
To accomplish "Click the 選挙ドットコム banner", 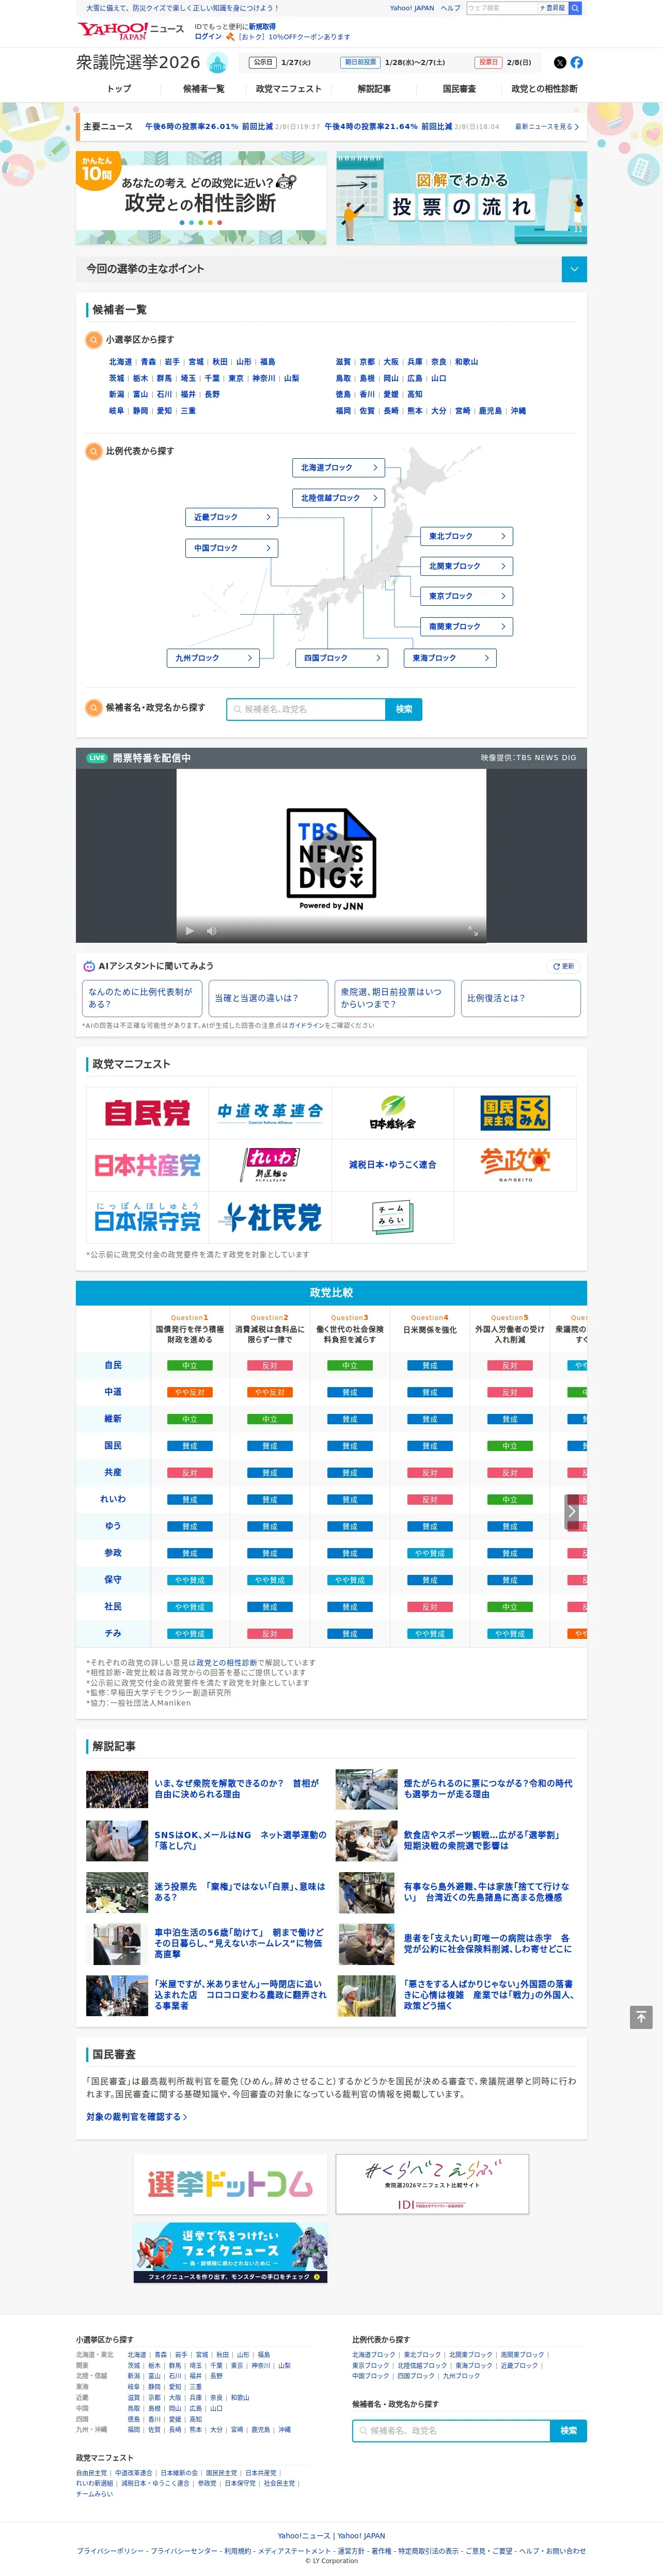I will pyautogui.click(x=230, y=2184).
